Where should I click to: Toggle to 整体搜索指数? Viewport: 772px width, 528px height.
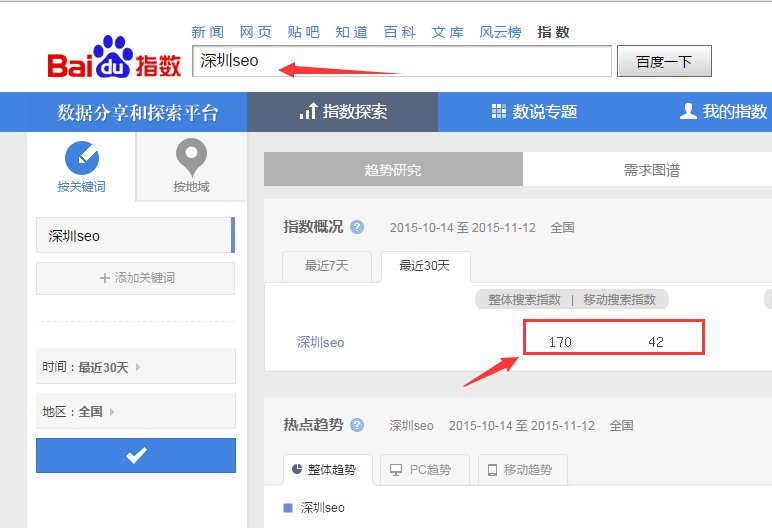pos(524,299)
